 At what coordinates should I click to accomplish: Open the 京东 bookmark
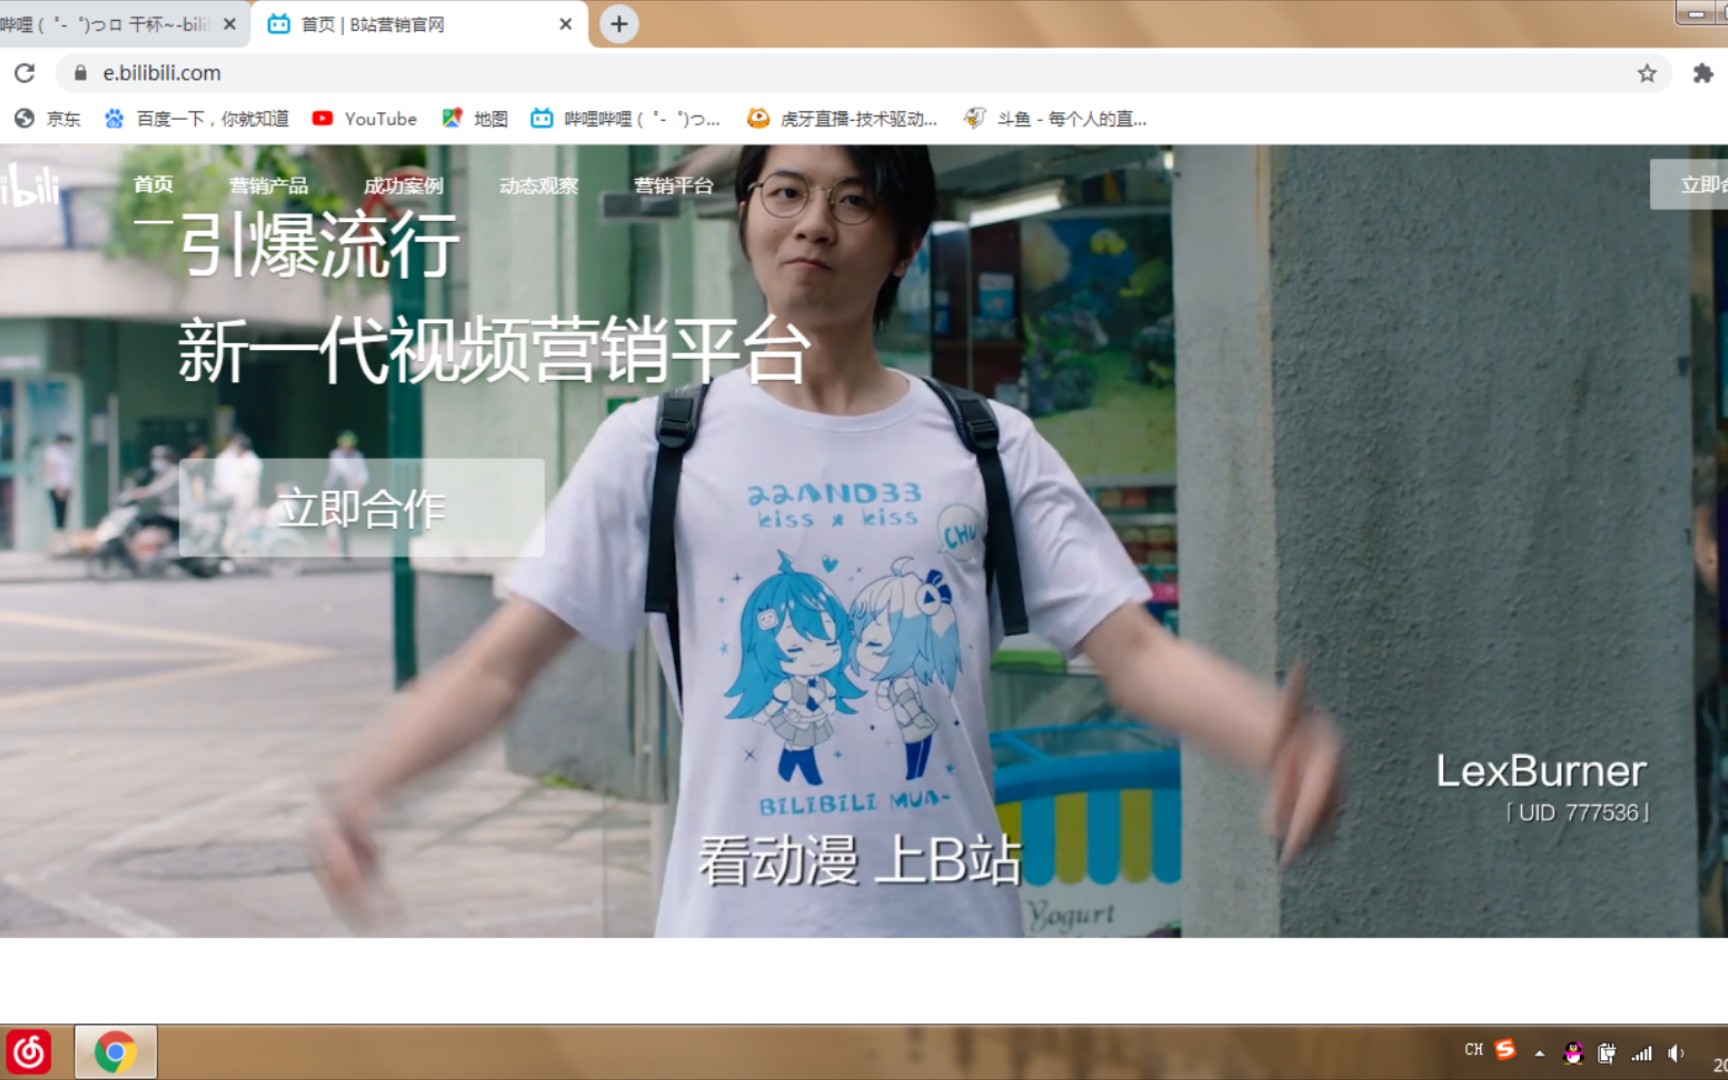(48, 119)
